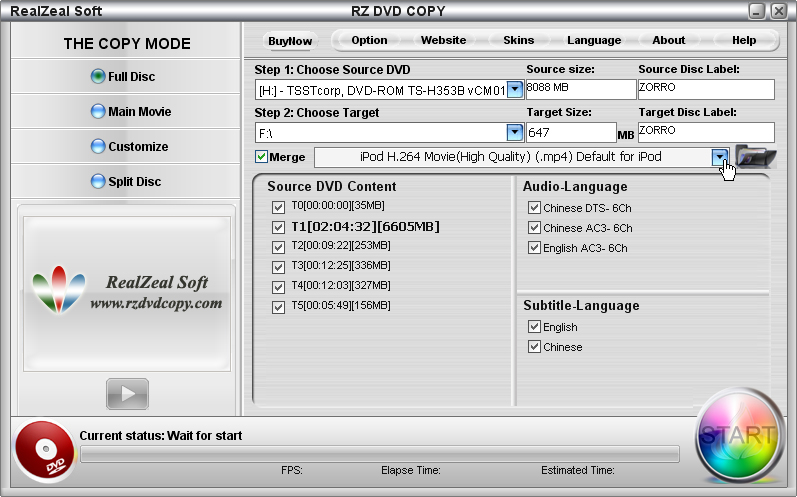The height and width of the screenshot is (497, 797).
Task: Click the BuyNow button
Action: pos(290,41)
